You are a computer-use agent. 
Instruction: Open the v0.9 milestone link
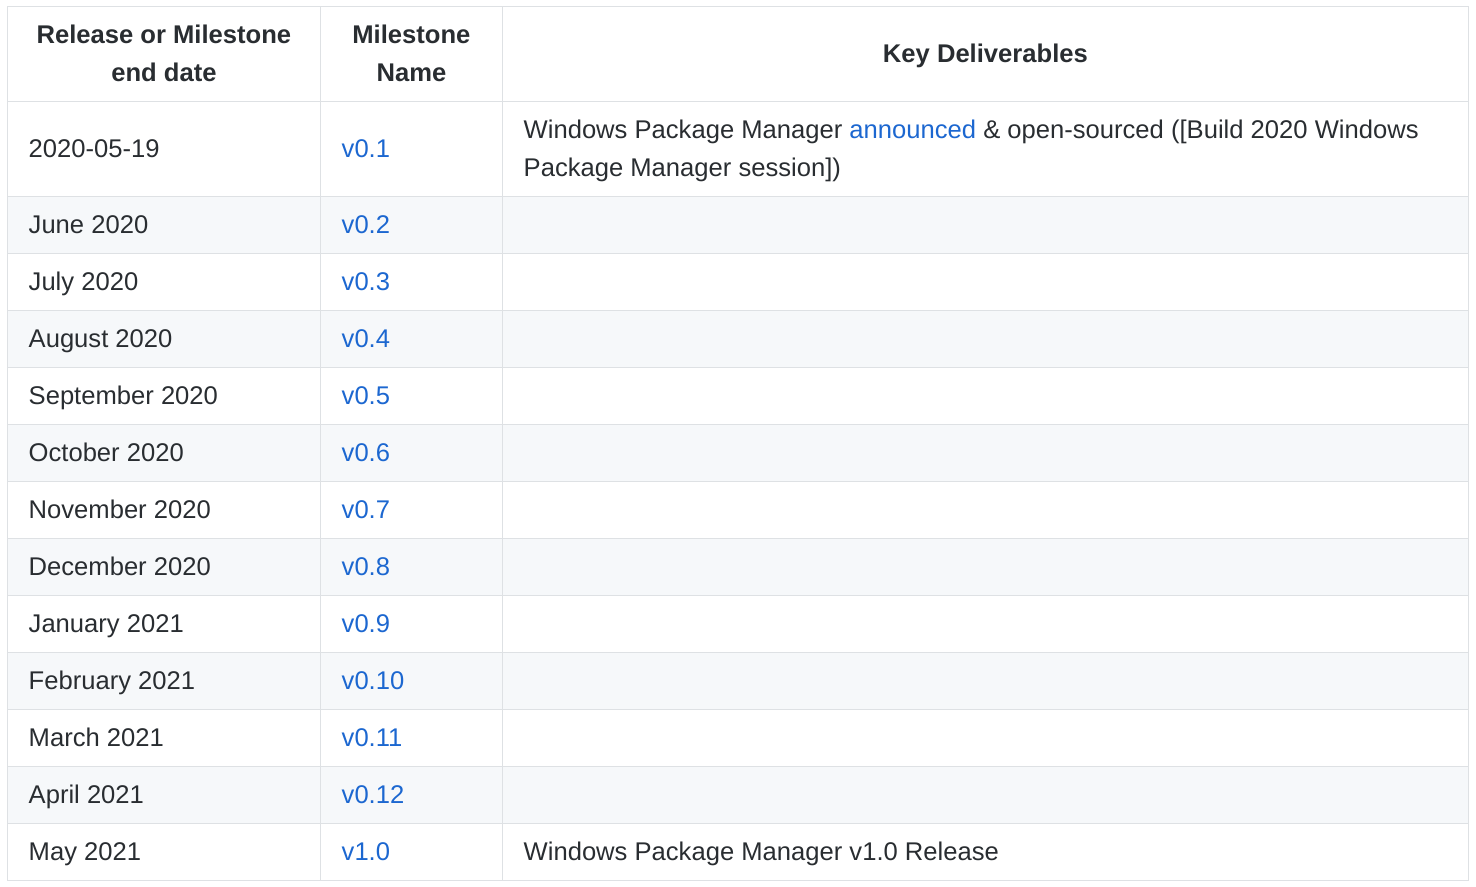365,624
